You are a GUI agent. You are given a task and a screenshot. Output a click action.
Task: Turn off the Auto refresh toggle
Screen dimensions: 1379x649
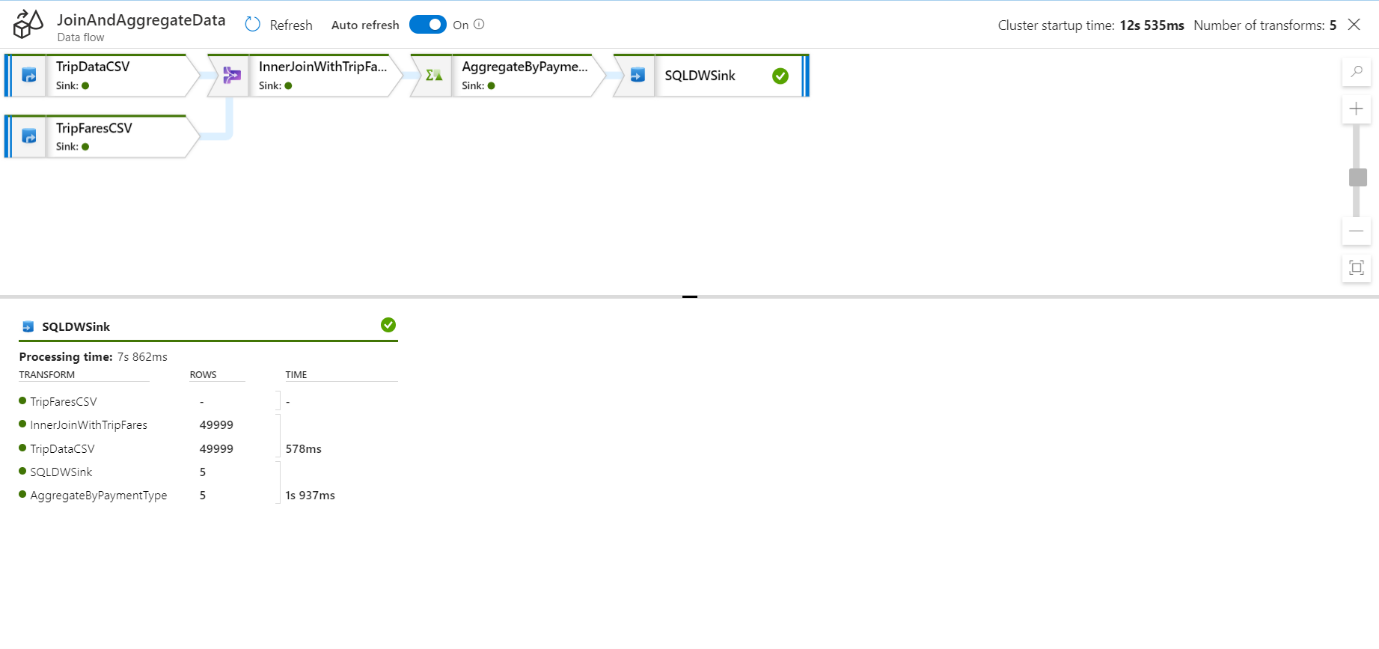428,24
